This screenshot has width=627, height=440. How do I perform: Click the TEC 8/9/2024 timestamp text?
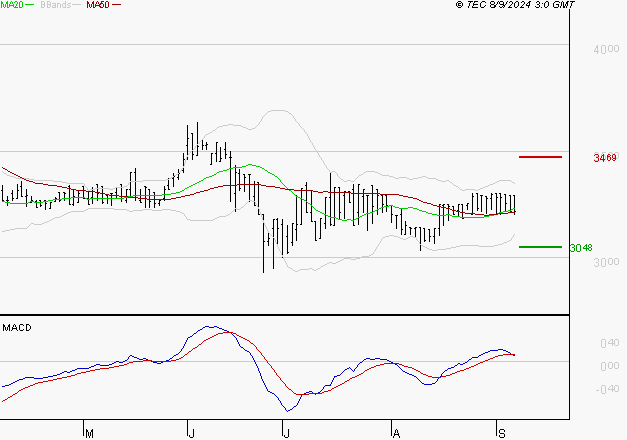click(515, 5)
